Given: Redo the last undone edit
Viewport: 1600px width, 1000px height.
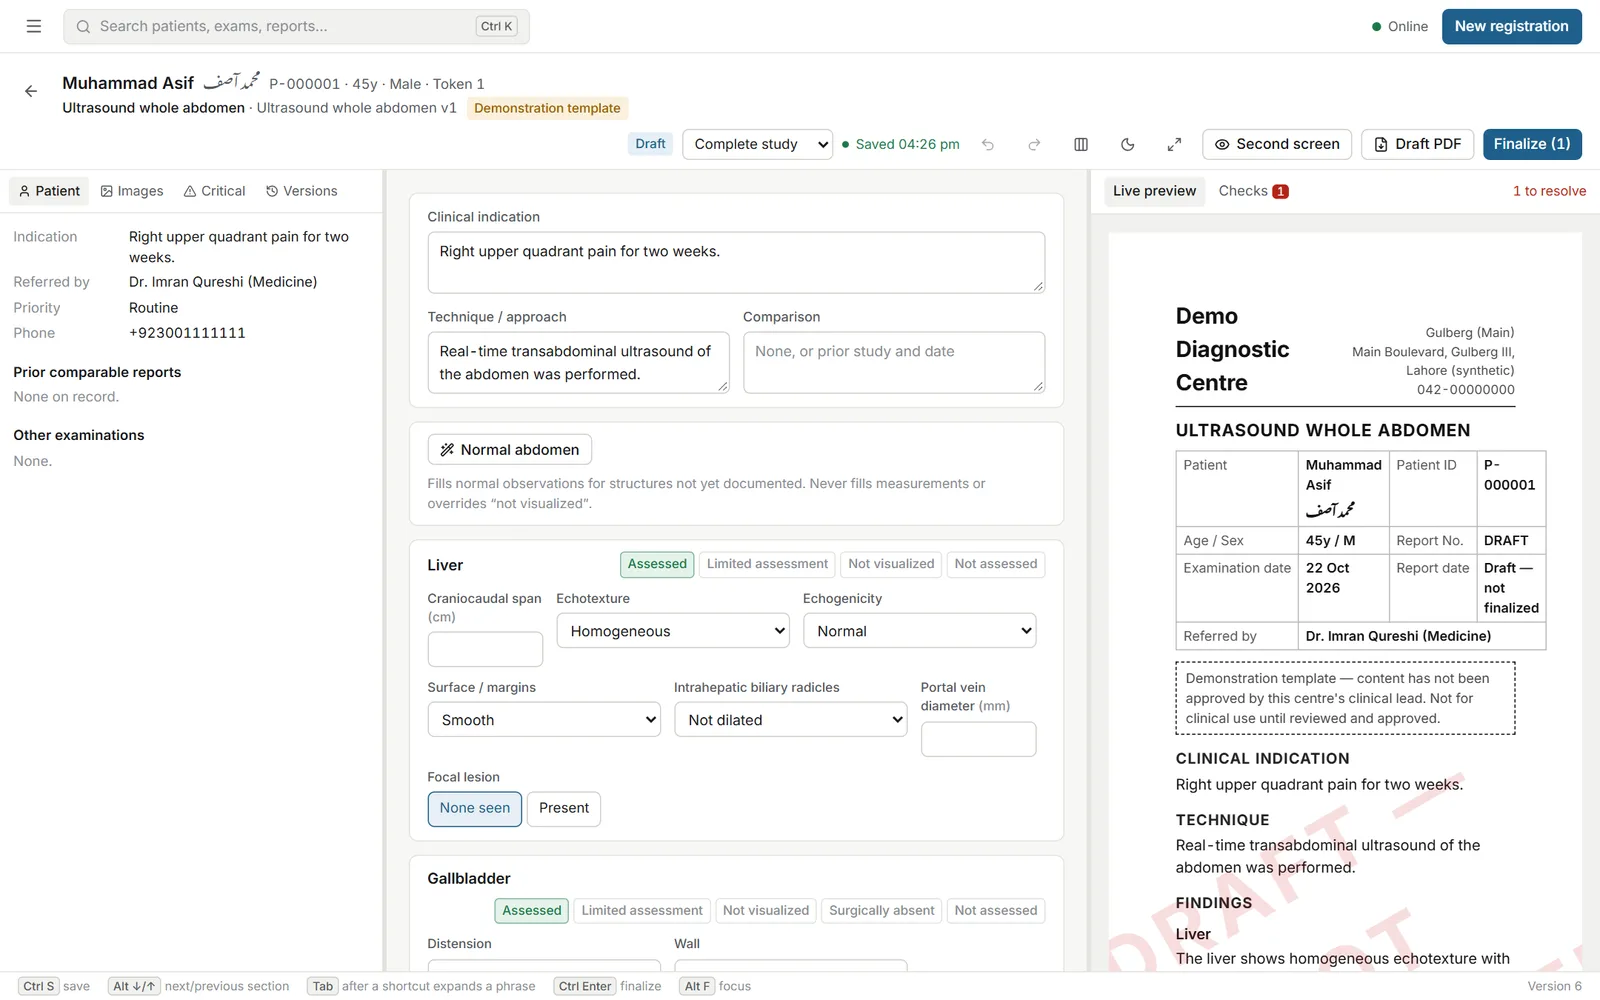Looking at the screenshot, I should [x=1034, y=144].
